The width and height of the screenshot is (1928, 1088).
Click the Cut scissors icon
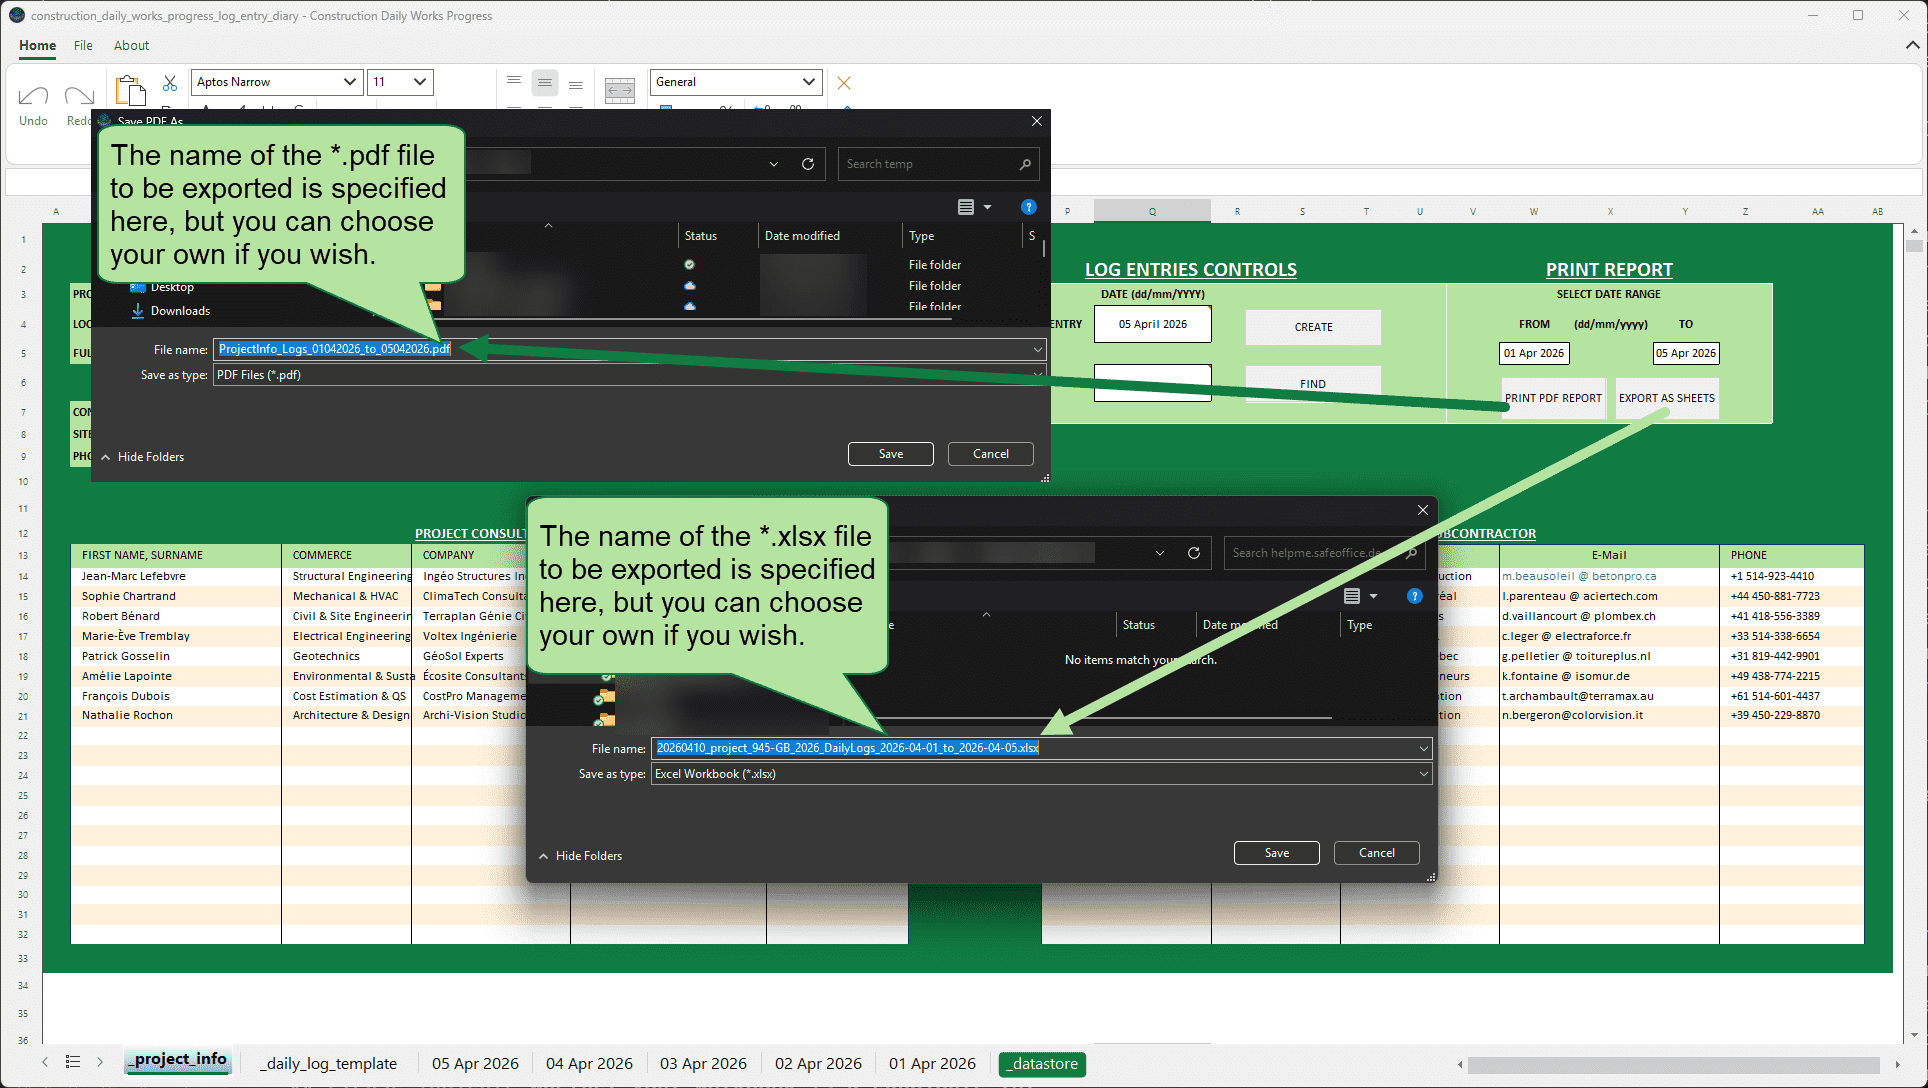tap(170, 83)
